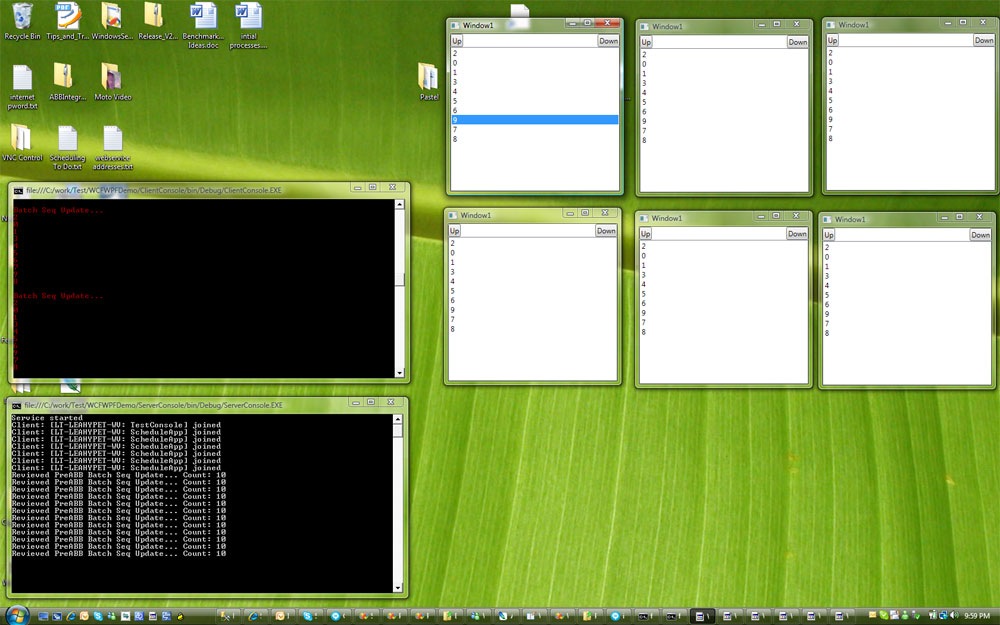Select the internet pword.txt file icon
Viewport: 1000px width, 625px height.
[22, 77]
